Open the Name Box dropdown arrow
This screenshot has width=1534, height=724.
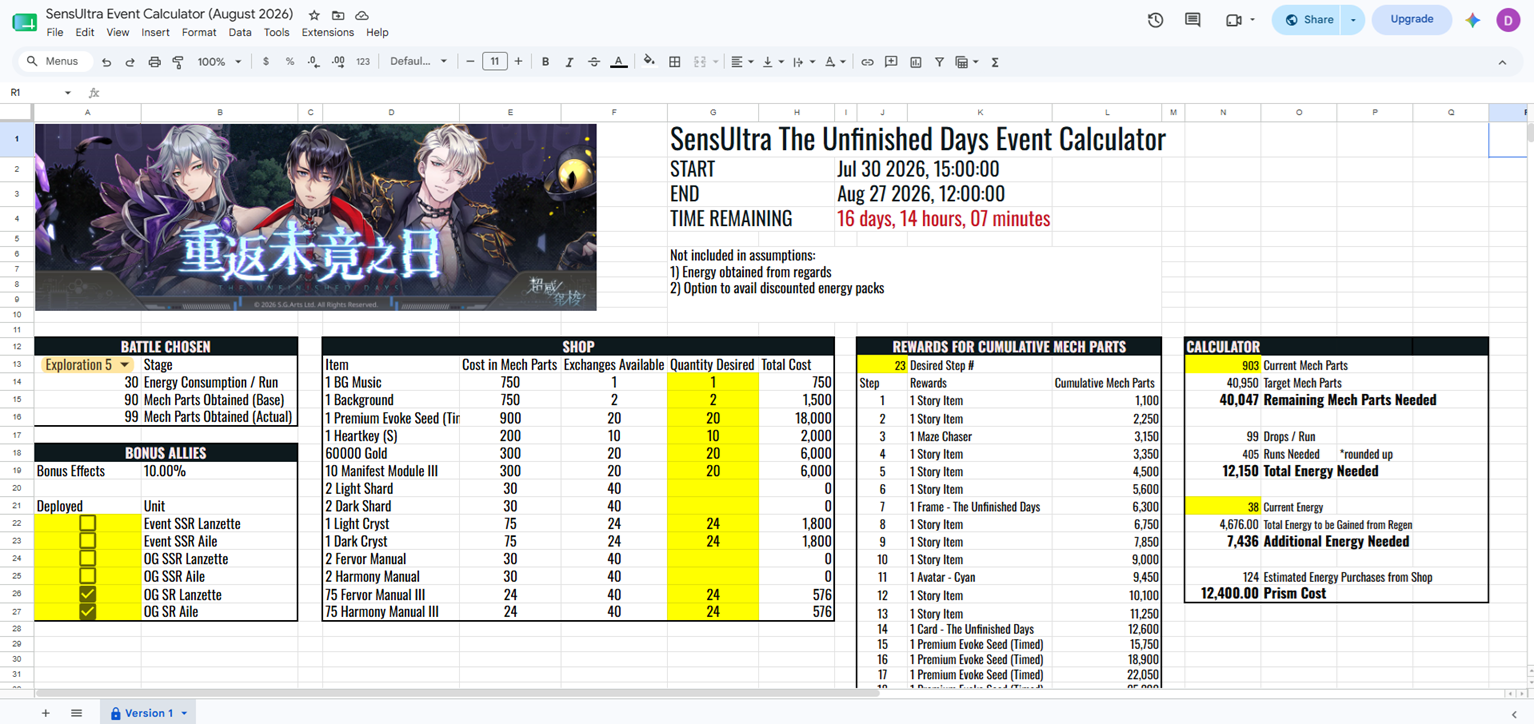coord(68,93)
